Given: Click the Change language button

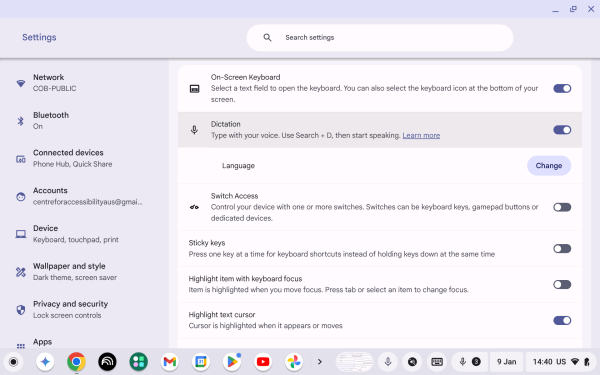Looking at the screenshot, I should [x=549, y=166].
